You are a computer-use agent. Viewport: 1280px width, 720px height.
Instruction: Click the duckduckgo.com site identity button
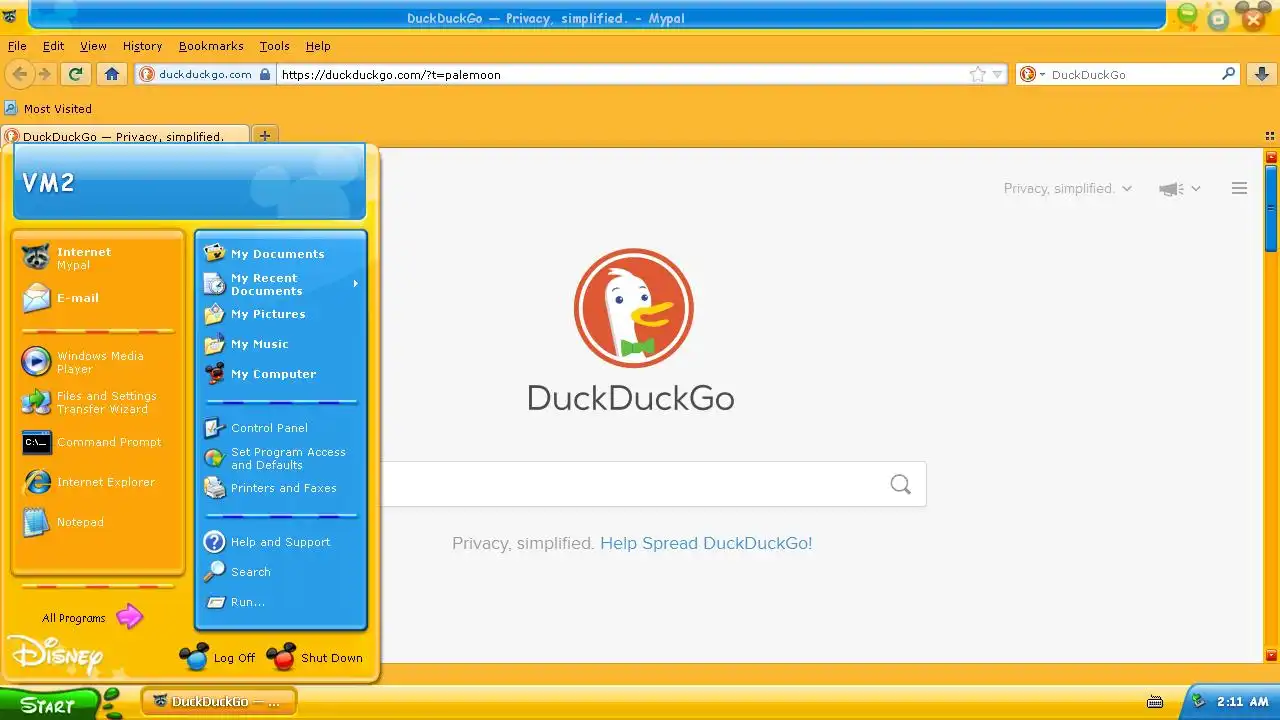(x=204, y=74)
